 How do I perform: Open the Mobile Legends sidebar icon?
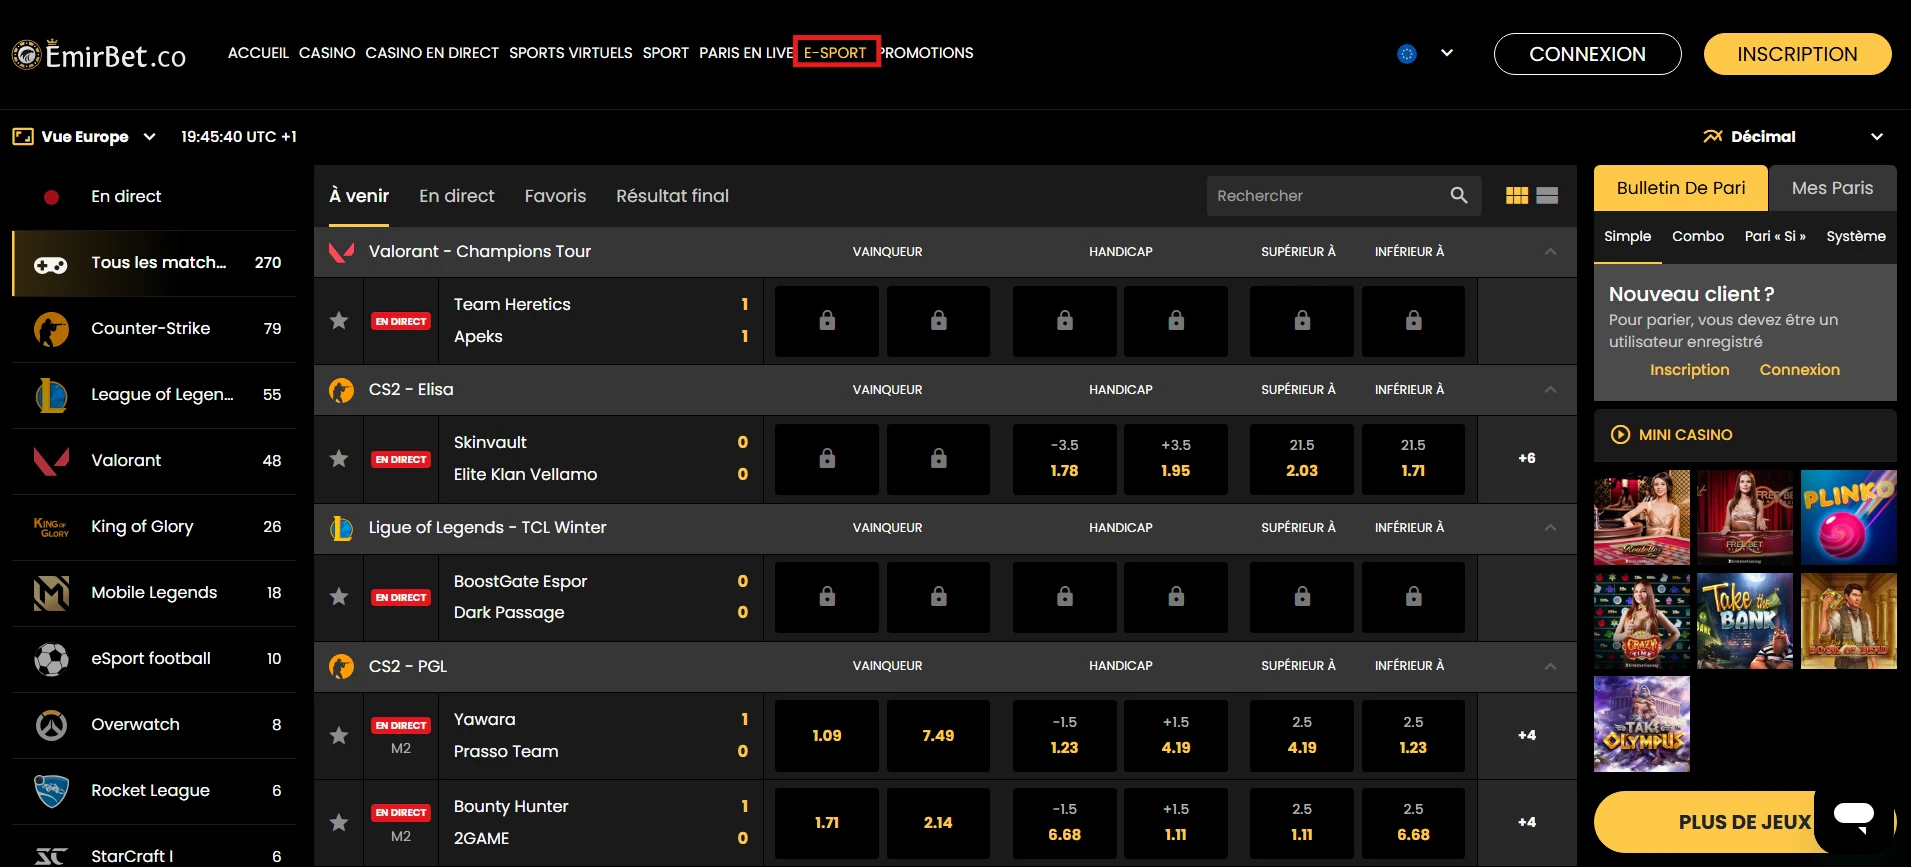point(51,593)
